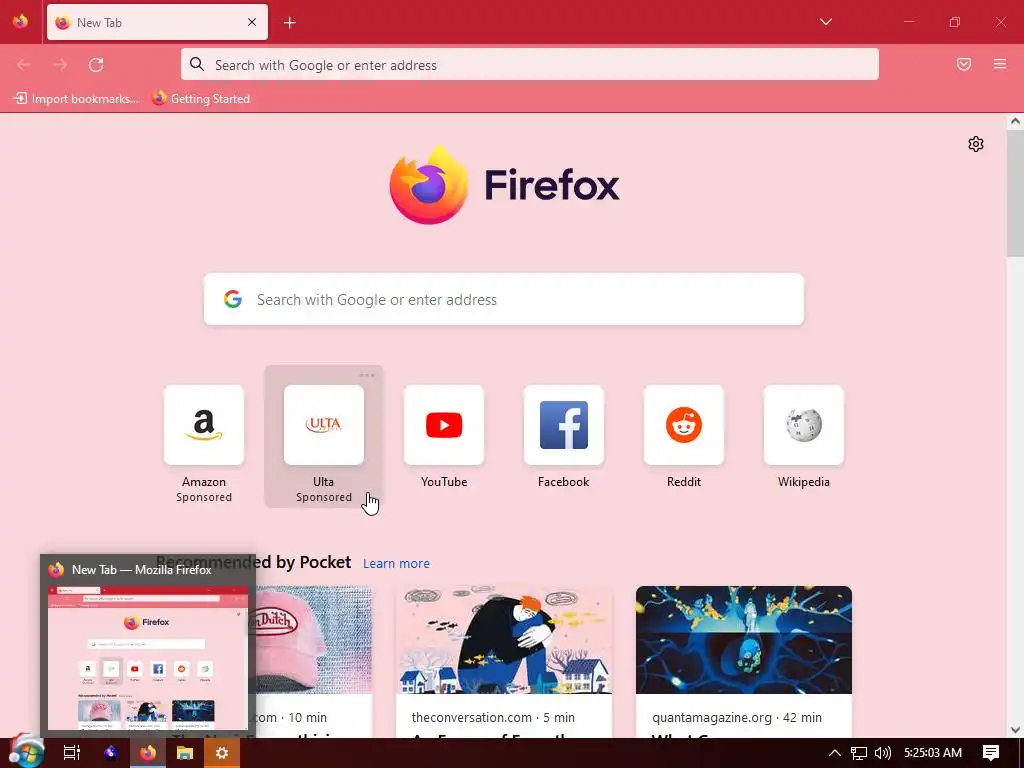Open Import bookmarks bookmark item
Screen dimensions: 1024x768
pyautogui.click(x=76, y=99)
